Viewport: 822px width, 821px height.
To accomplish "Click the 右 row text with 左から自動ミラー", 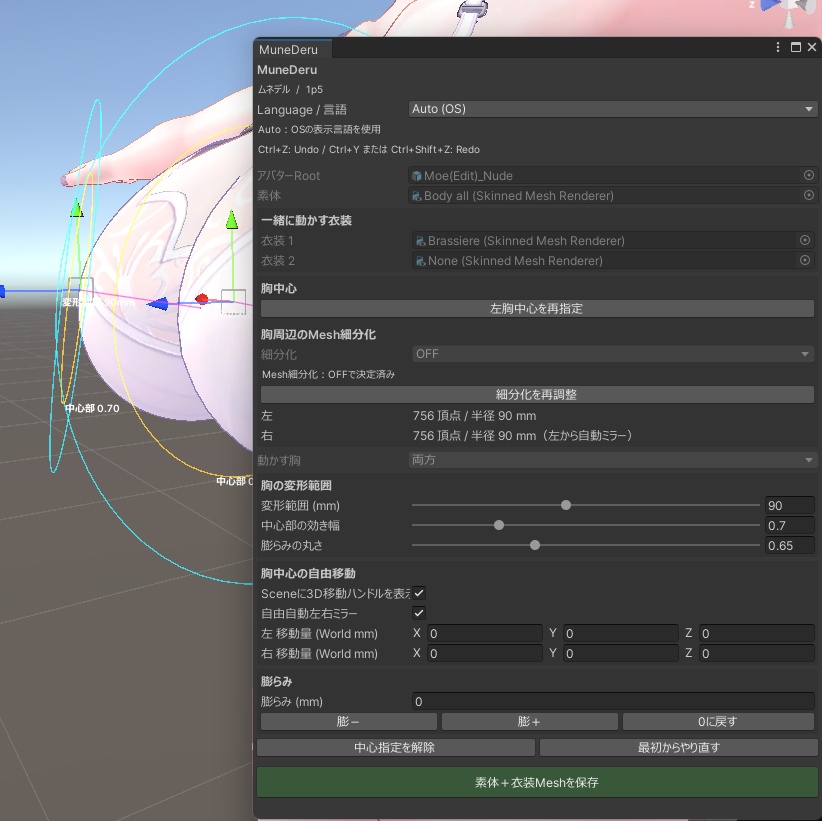I will tap(523, 436).
